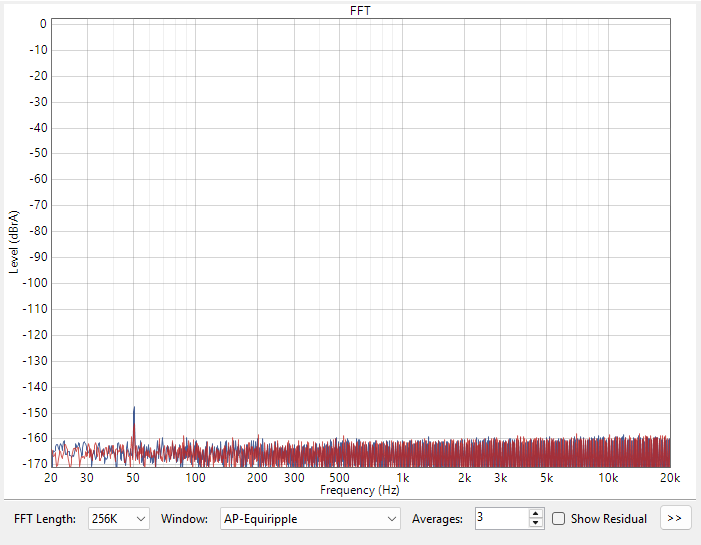Image resolution: width=701 pixels, height=545 pixels.
Task: Click the Level (dBrA) axis label
Action: click(14, 242)
